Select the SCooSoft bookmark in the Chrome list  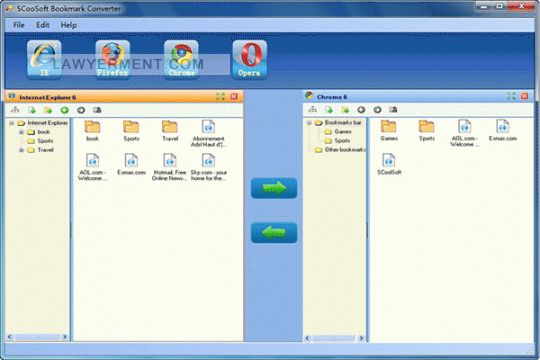point(389,164)
